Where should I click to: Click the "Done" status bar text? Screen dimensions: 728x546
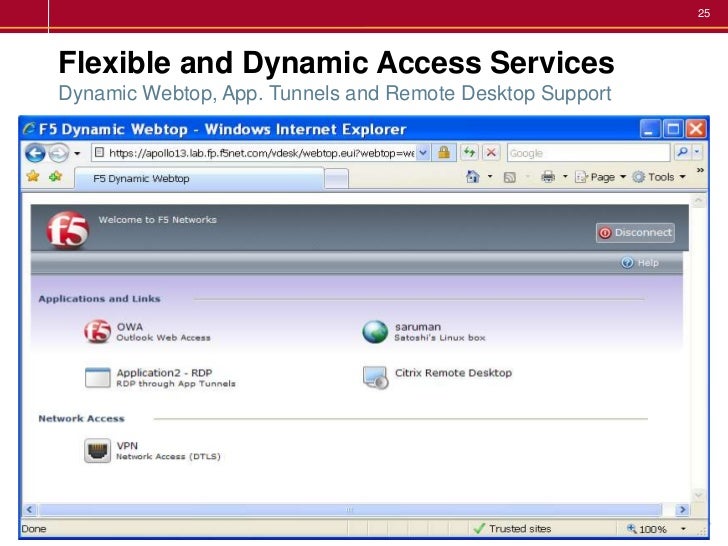point(34,528)
